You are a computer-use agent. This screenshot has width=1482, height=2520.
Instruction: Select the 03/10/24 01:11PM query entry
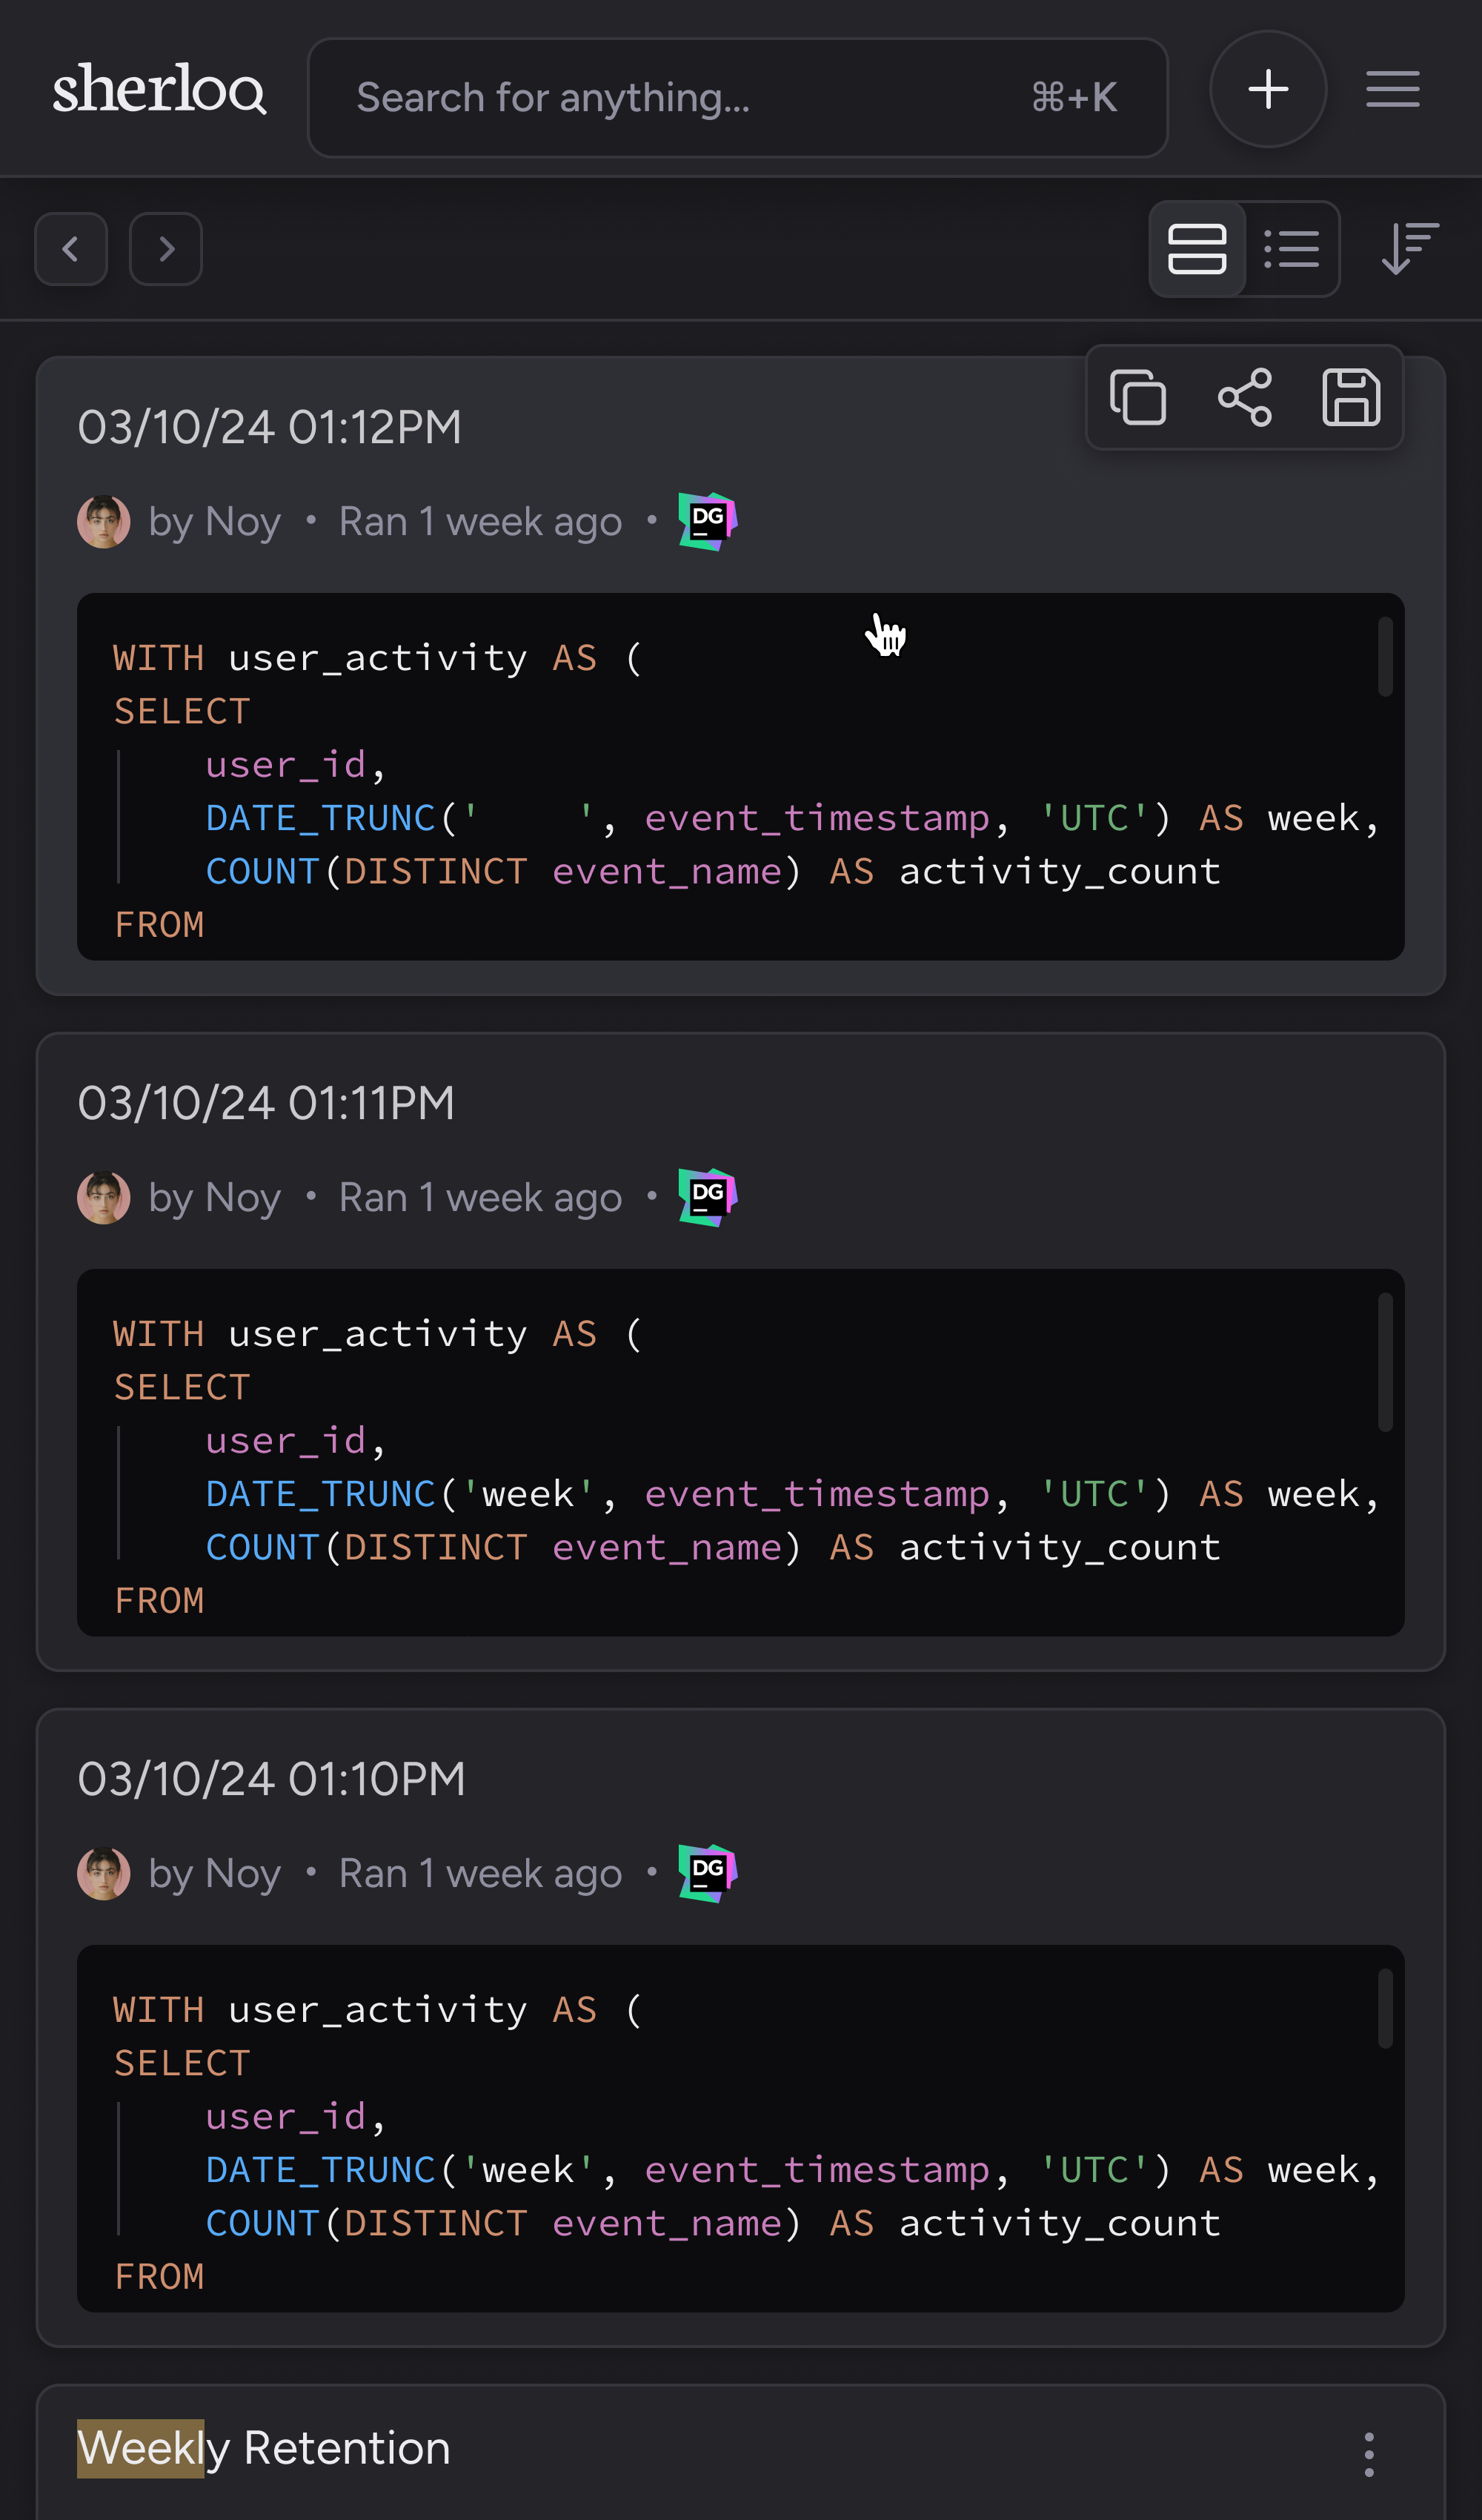(x=266, y=1102)
